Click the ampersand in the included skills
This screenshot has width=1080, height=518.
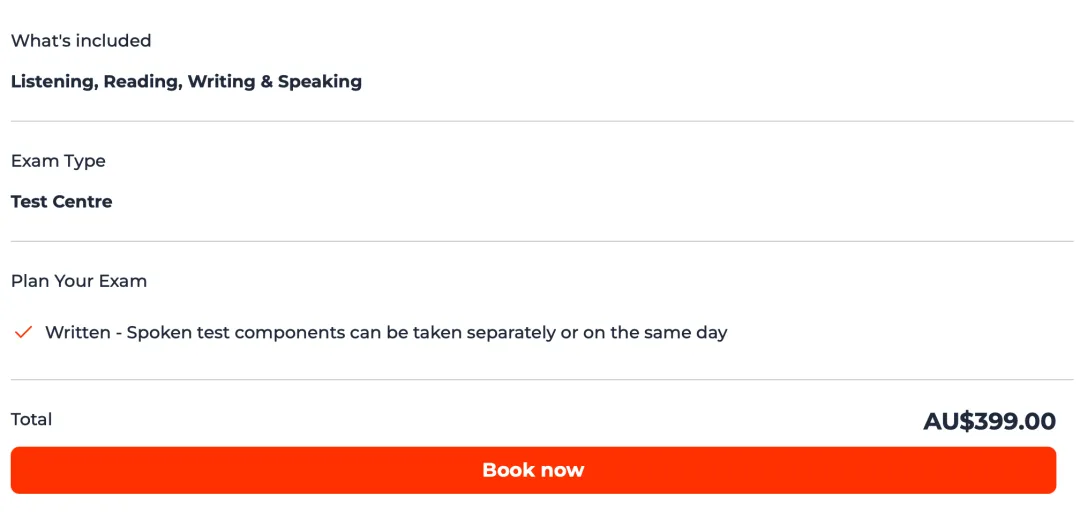coord(267,82)
